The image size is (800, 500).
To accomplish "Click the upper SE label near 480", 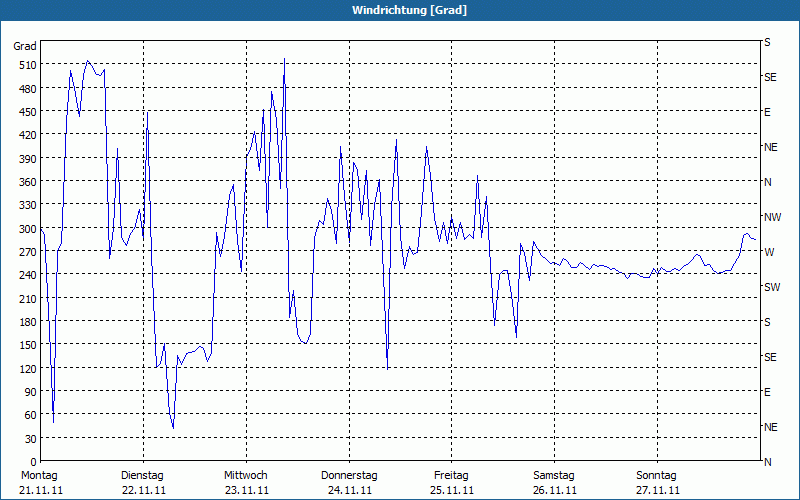I will click(x=770, y=77).
